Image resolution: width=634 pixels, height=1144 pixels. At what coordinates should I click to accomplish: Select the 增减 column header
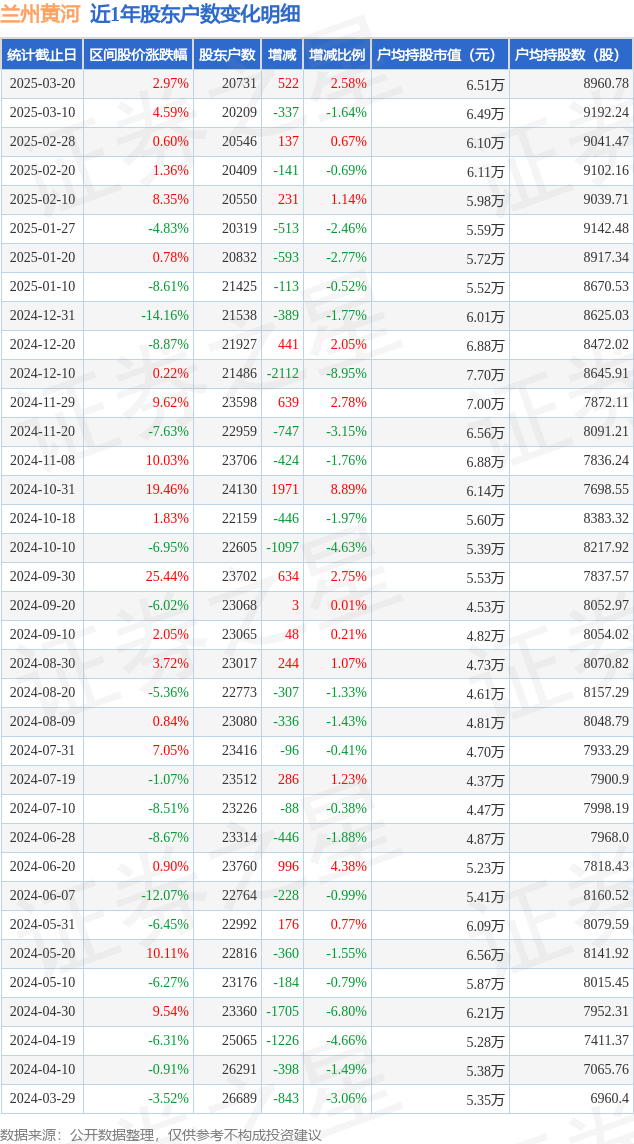point(282,55)
